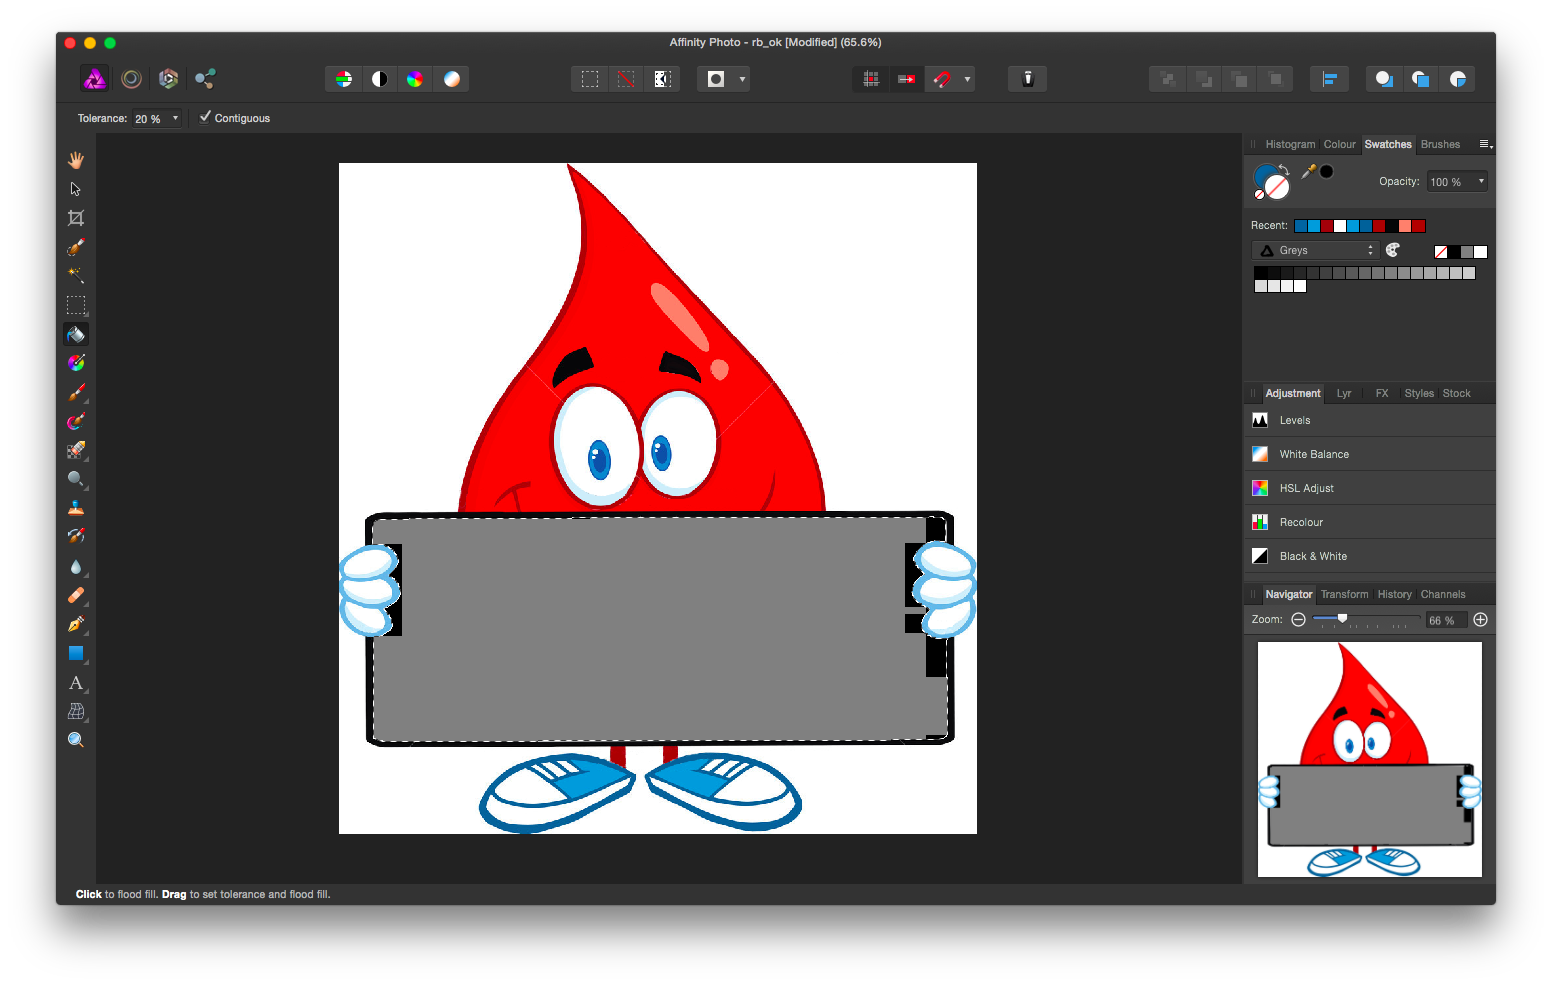
Task: Switch to Photo Persona
Action: 95,79
